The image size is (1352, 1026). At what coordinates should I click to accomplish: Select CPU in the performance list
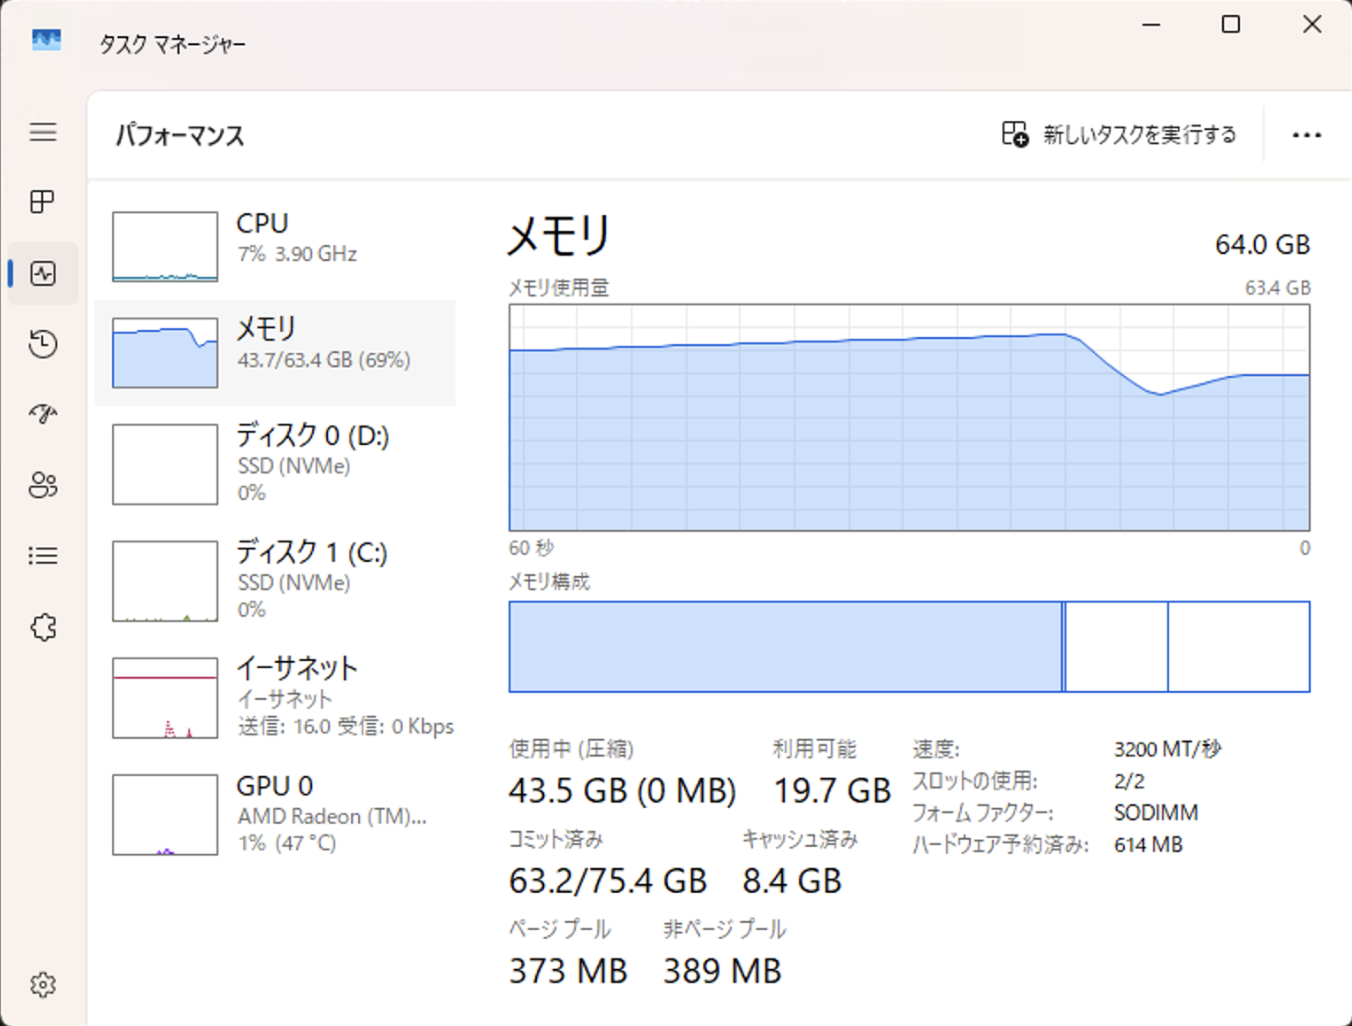275,246
